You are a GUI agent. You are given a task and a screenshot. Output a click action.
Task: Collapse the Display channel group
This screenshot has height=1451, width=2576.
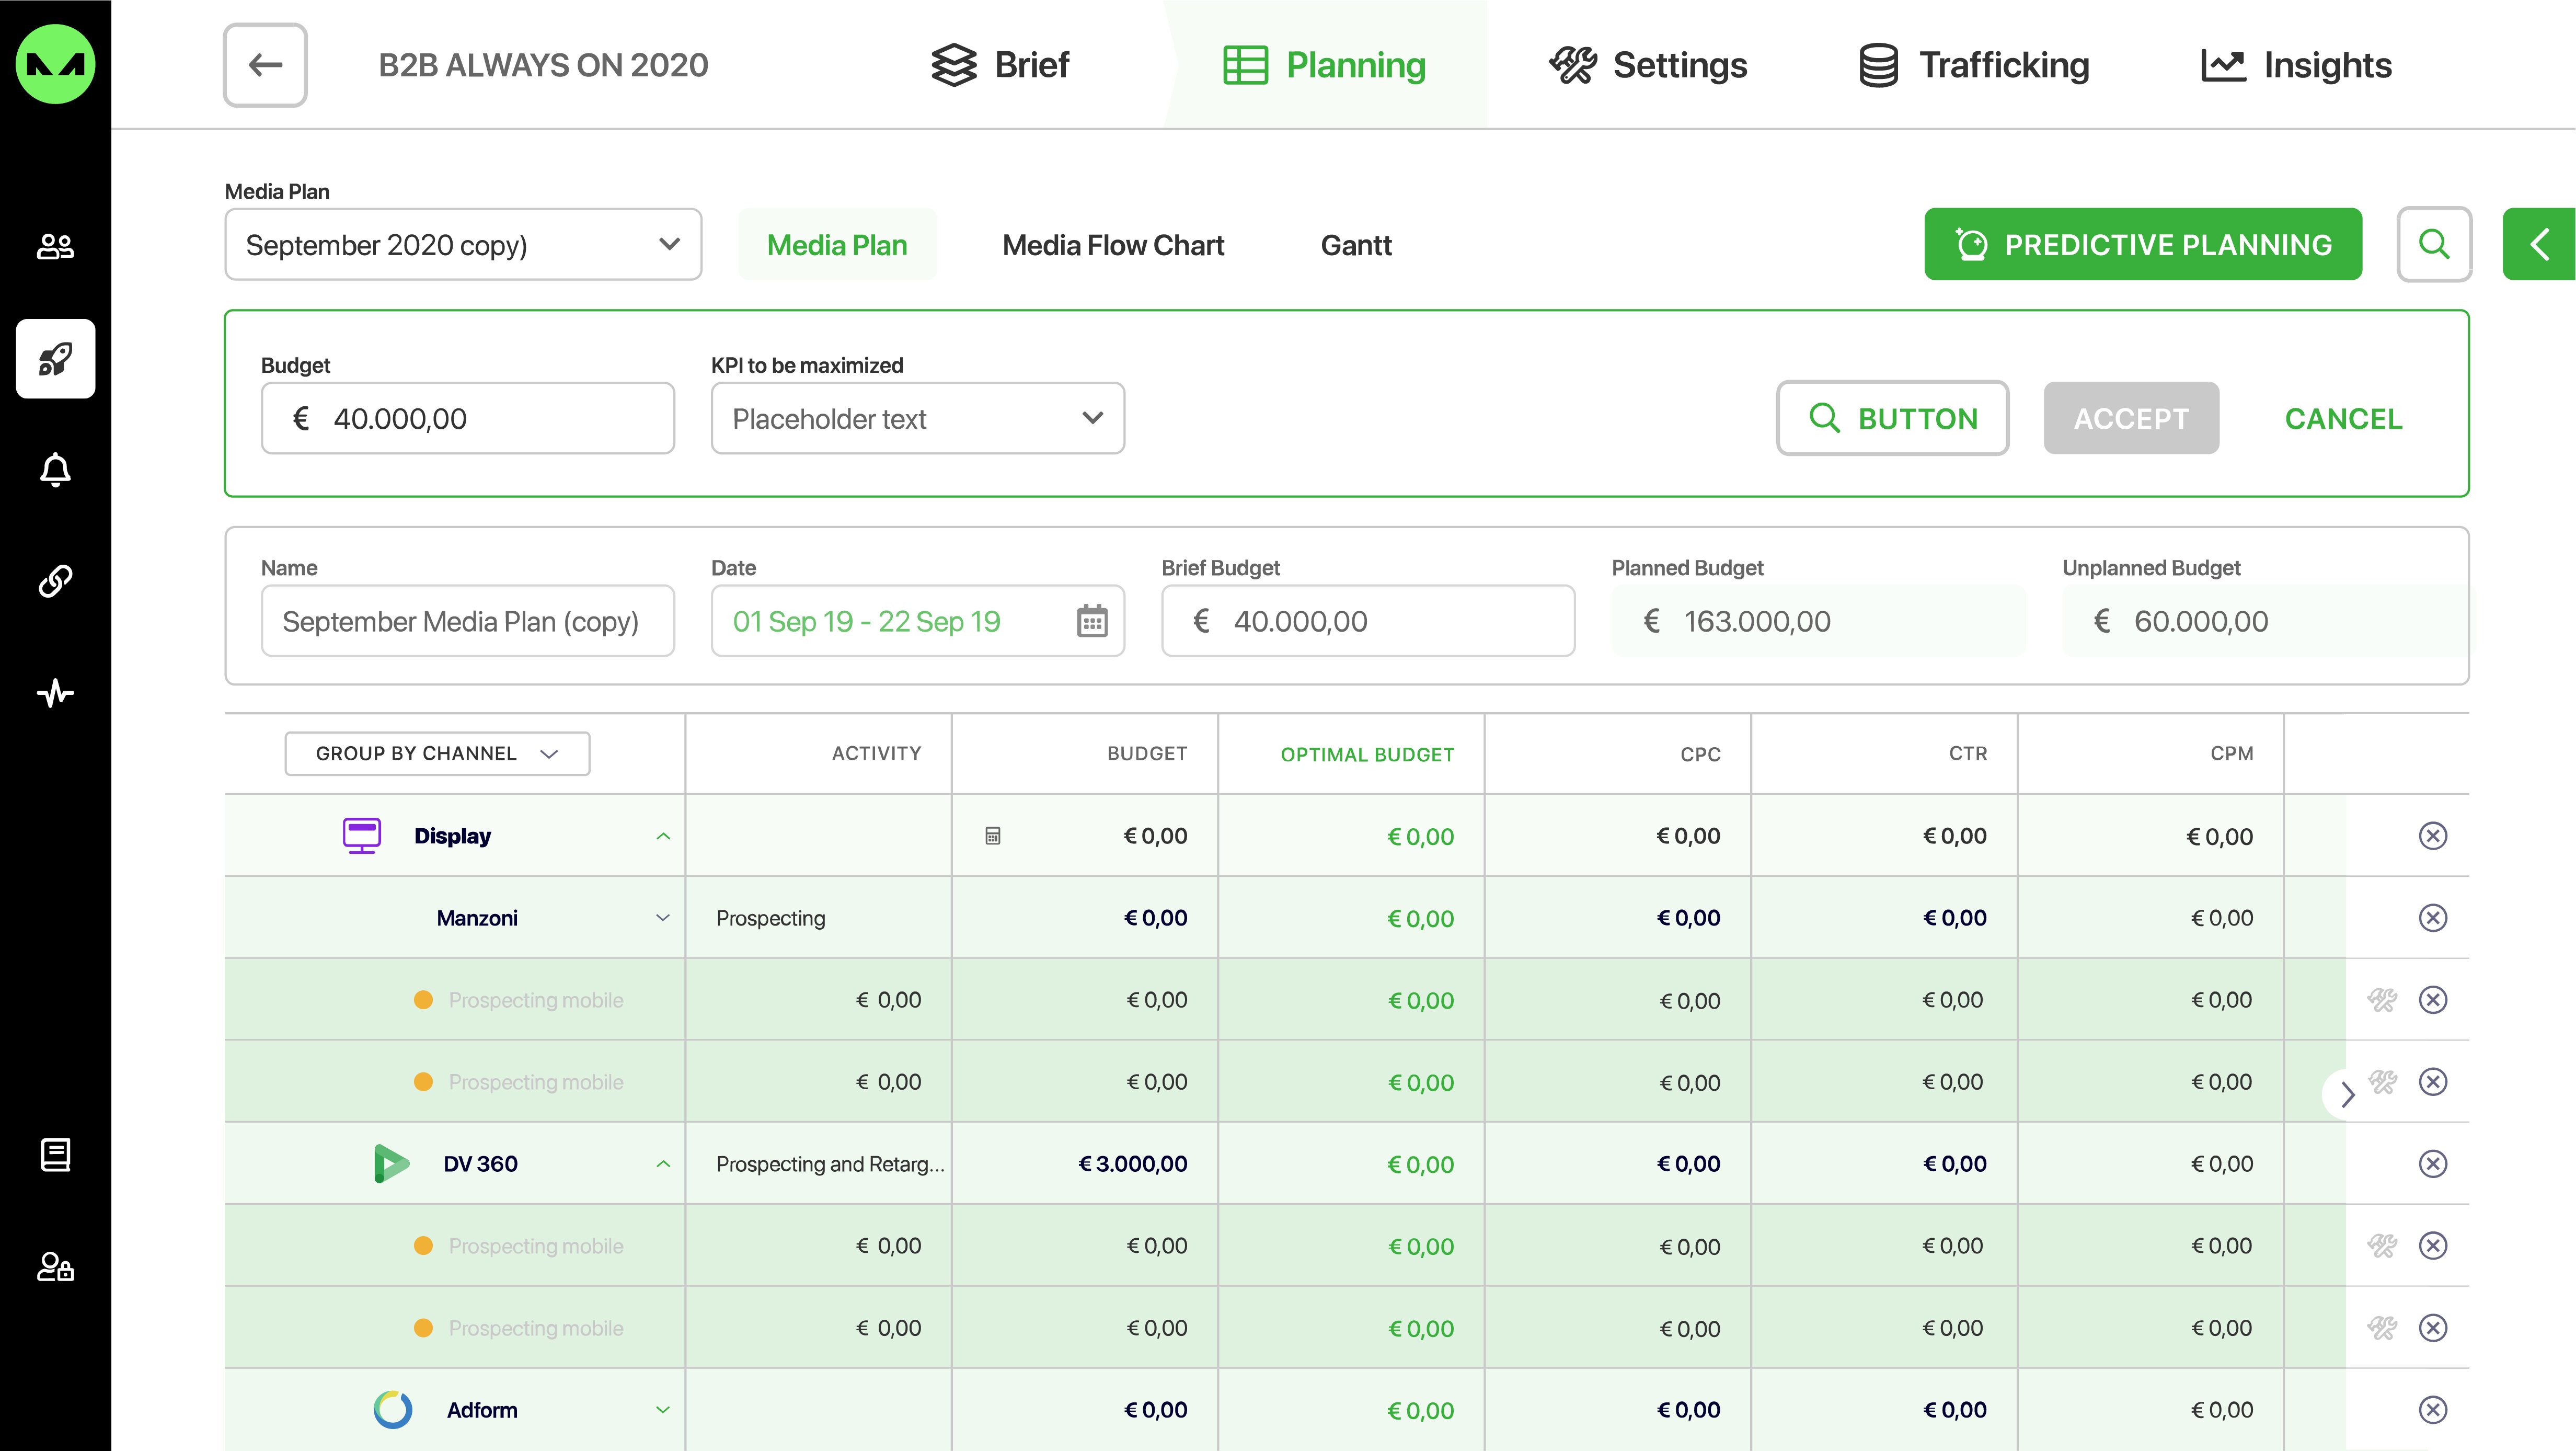click(x=663, y=836)
